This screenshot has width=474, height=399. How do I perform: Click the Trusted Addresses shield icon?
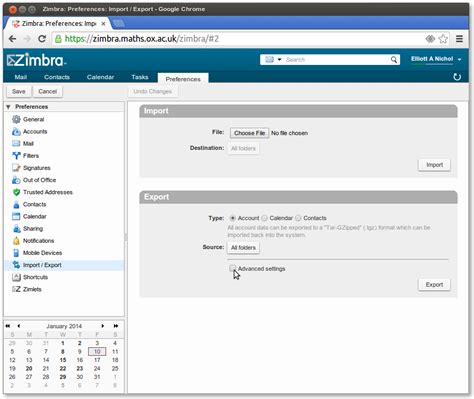[16, 192]
